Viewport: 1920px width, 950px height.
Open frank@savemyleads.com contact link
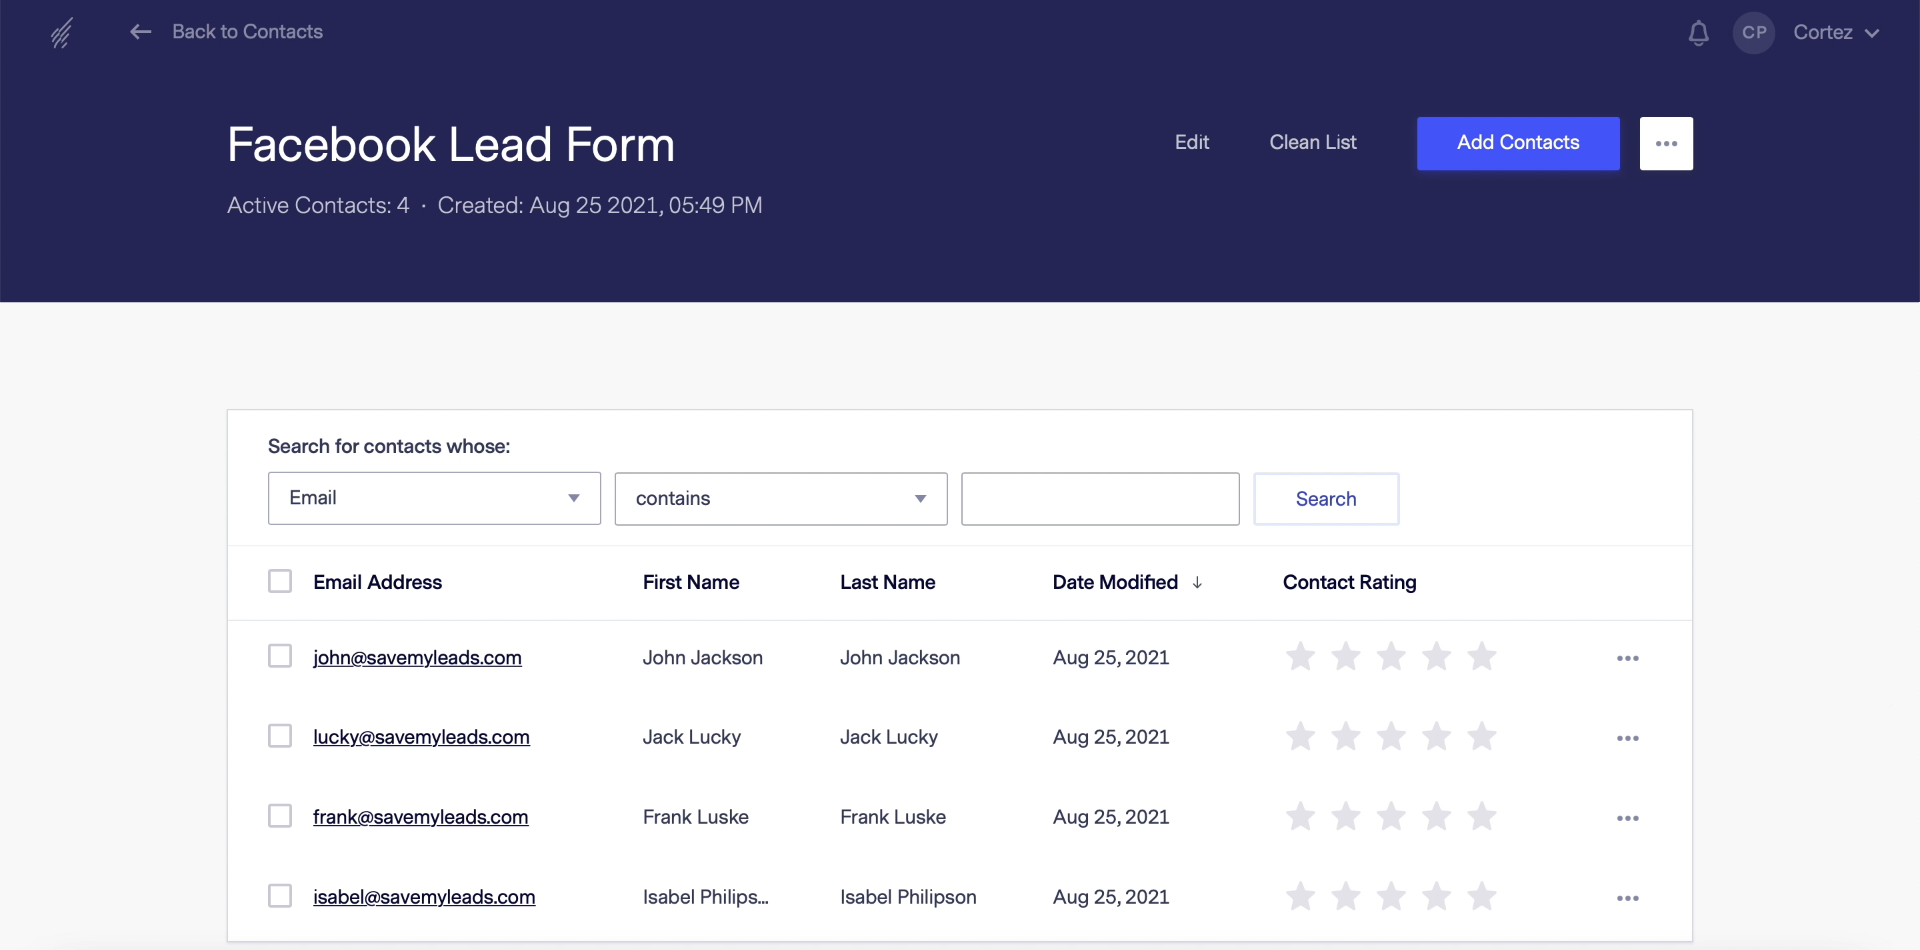coord(420,818)
